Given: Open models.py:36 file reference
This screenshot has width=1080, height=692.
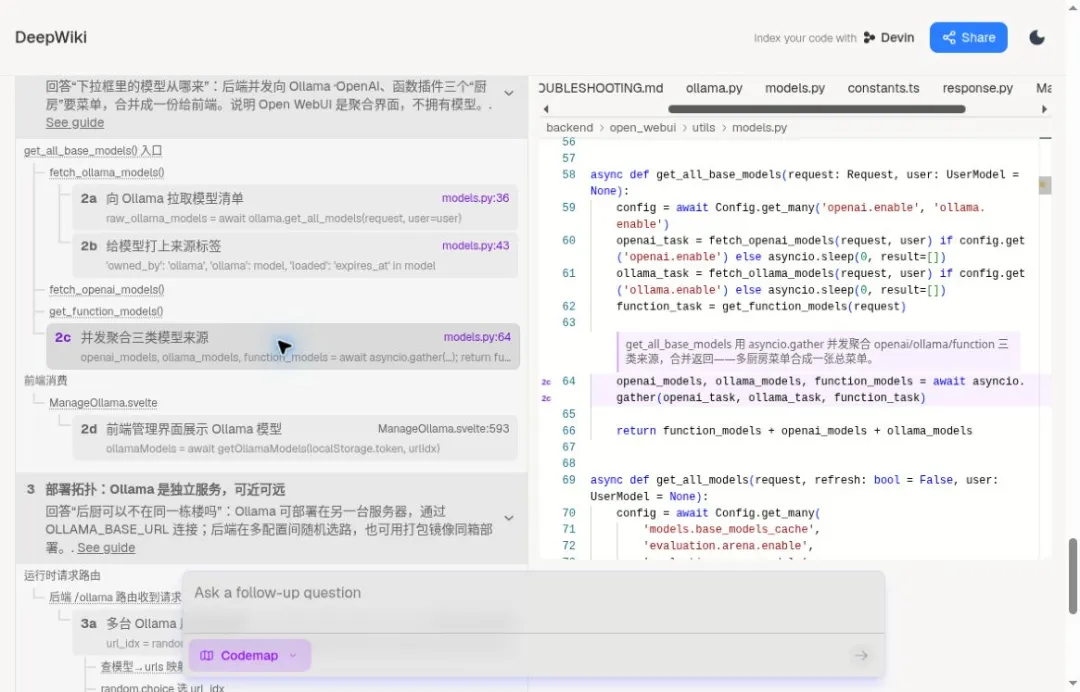Looking at the screenshot, I should pyautogui.click(x=475, y=198).
